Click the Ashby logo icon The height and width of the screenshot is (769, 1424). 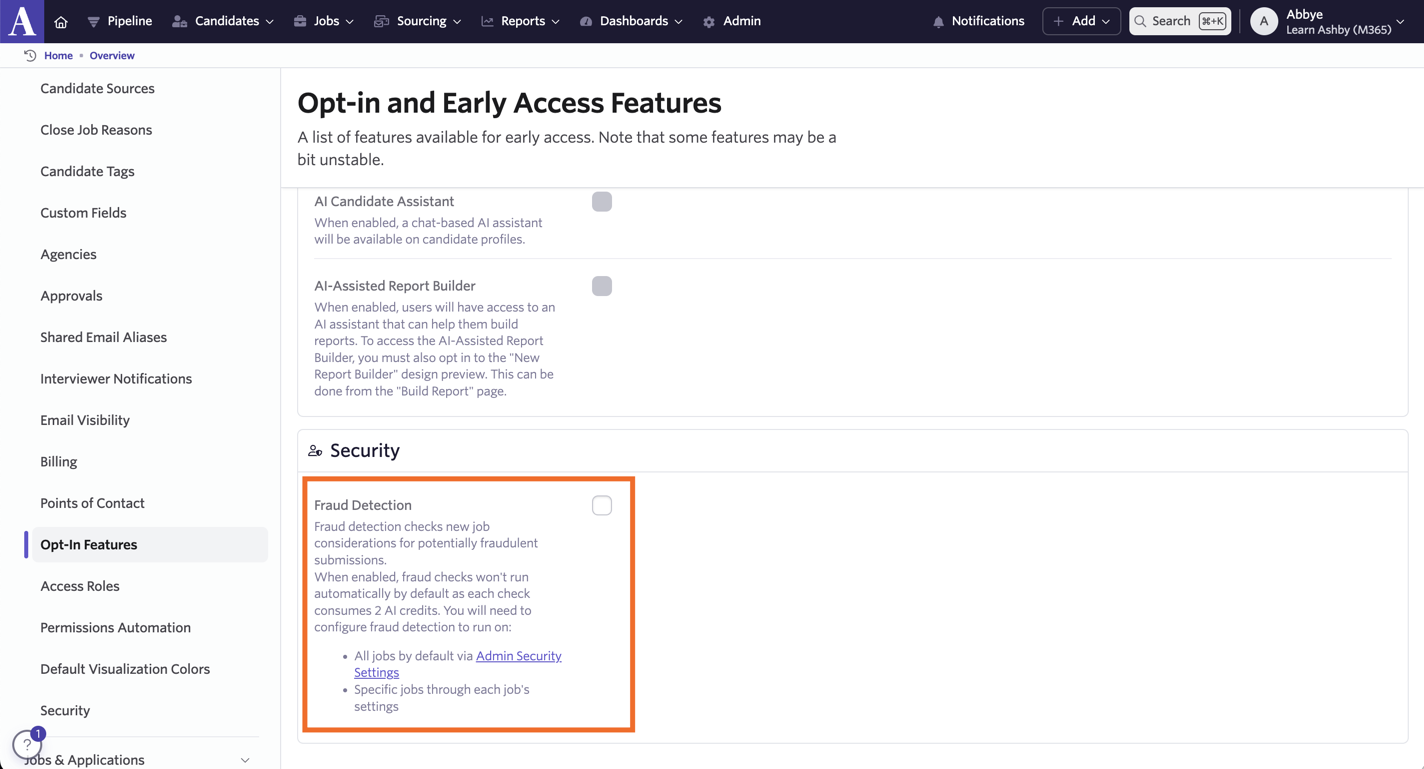22,21
